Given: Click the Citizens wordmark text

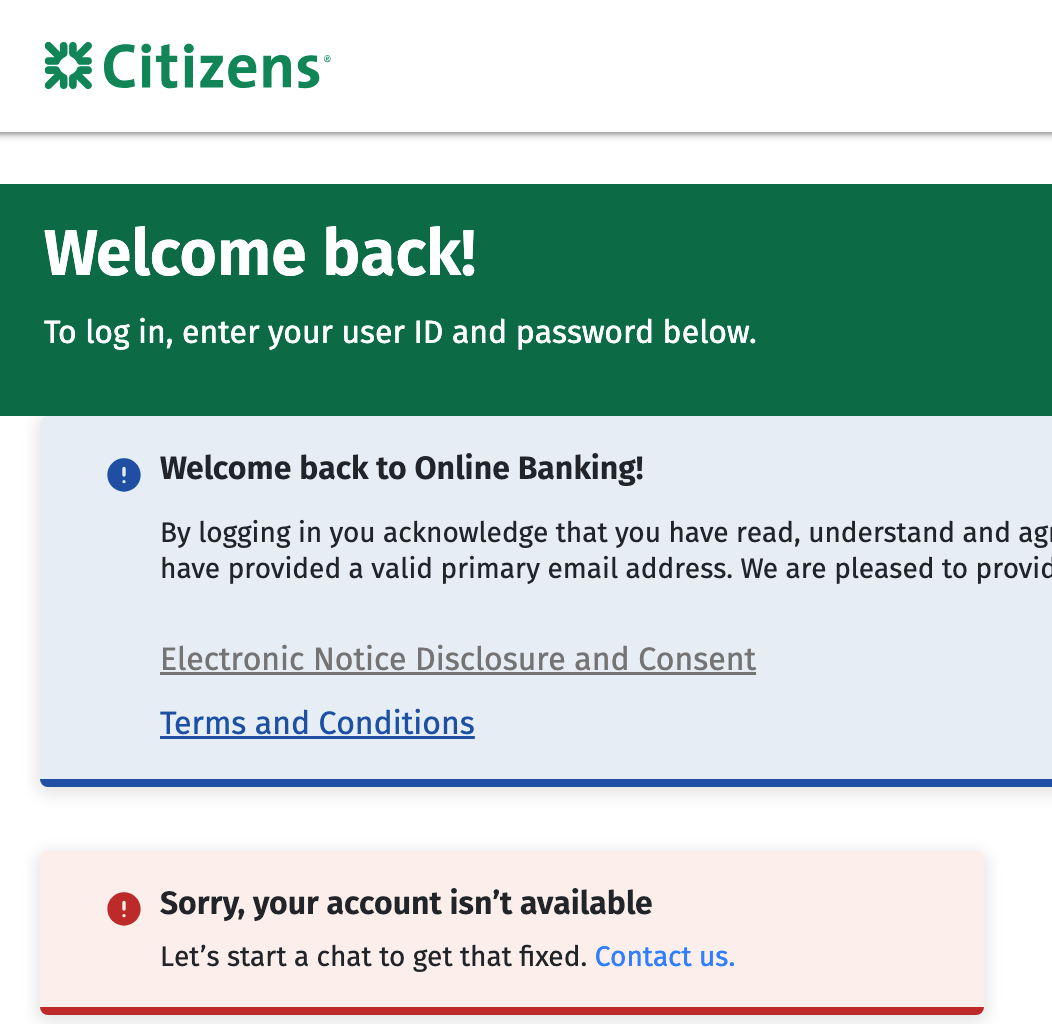Looking at the screenshot, I should (x=210, y=66).
